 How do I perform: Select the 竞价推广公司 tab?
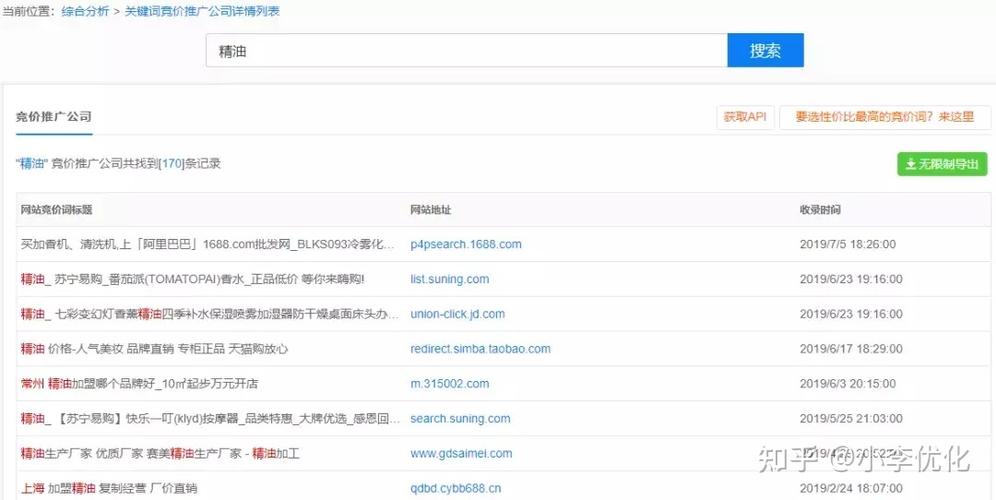pos(54,116)
